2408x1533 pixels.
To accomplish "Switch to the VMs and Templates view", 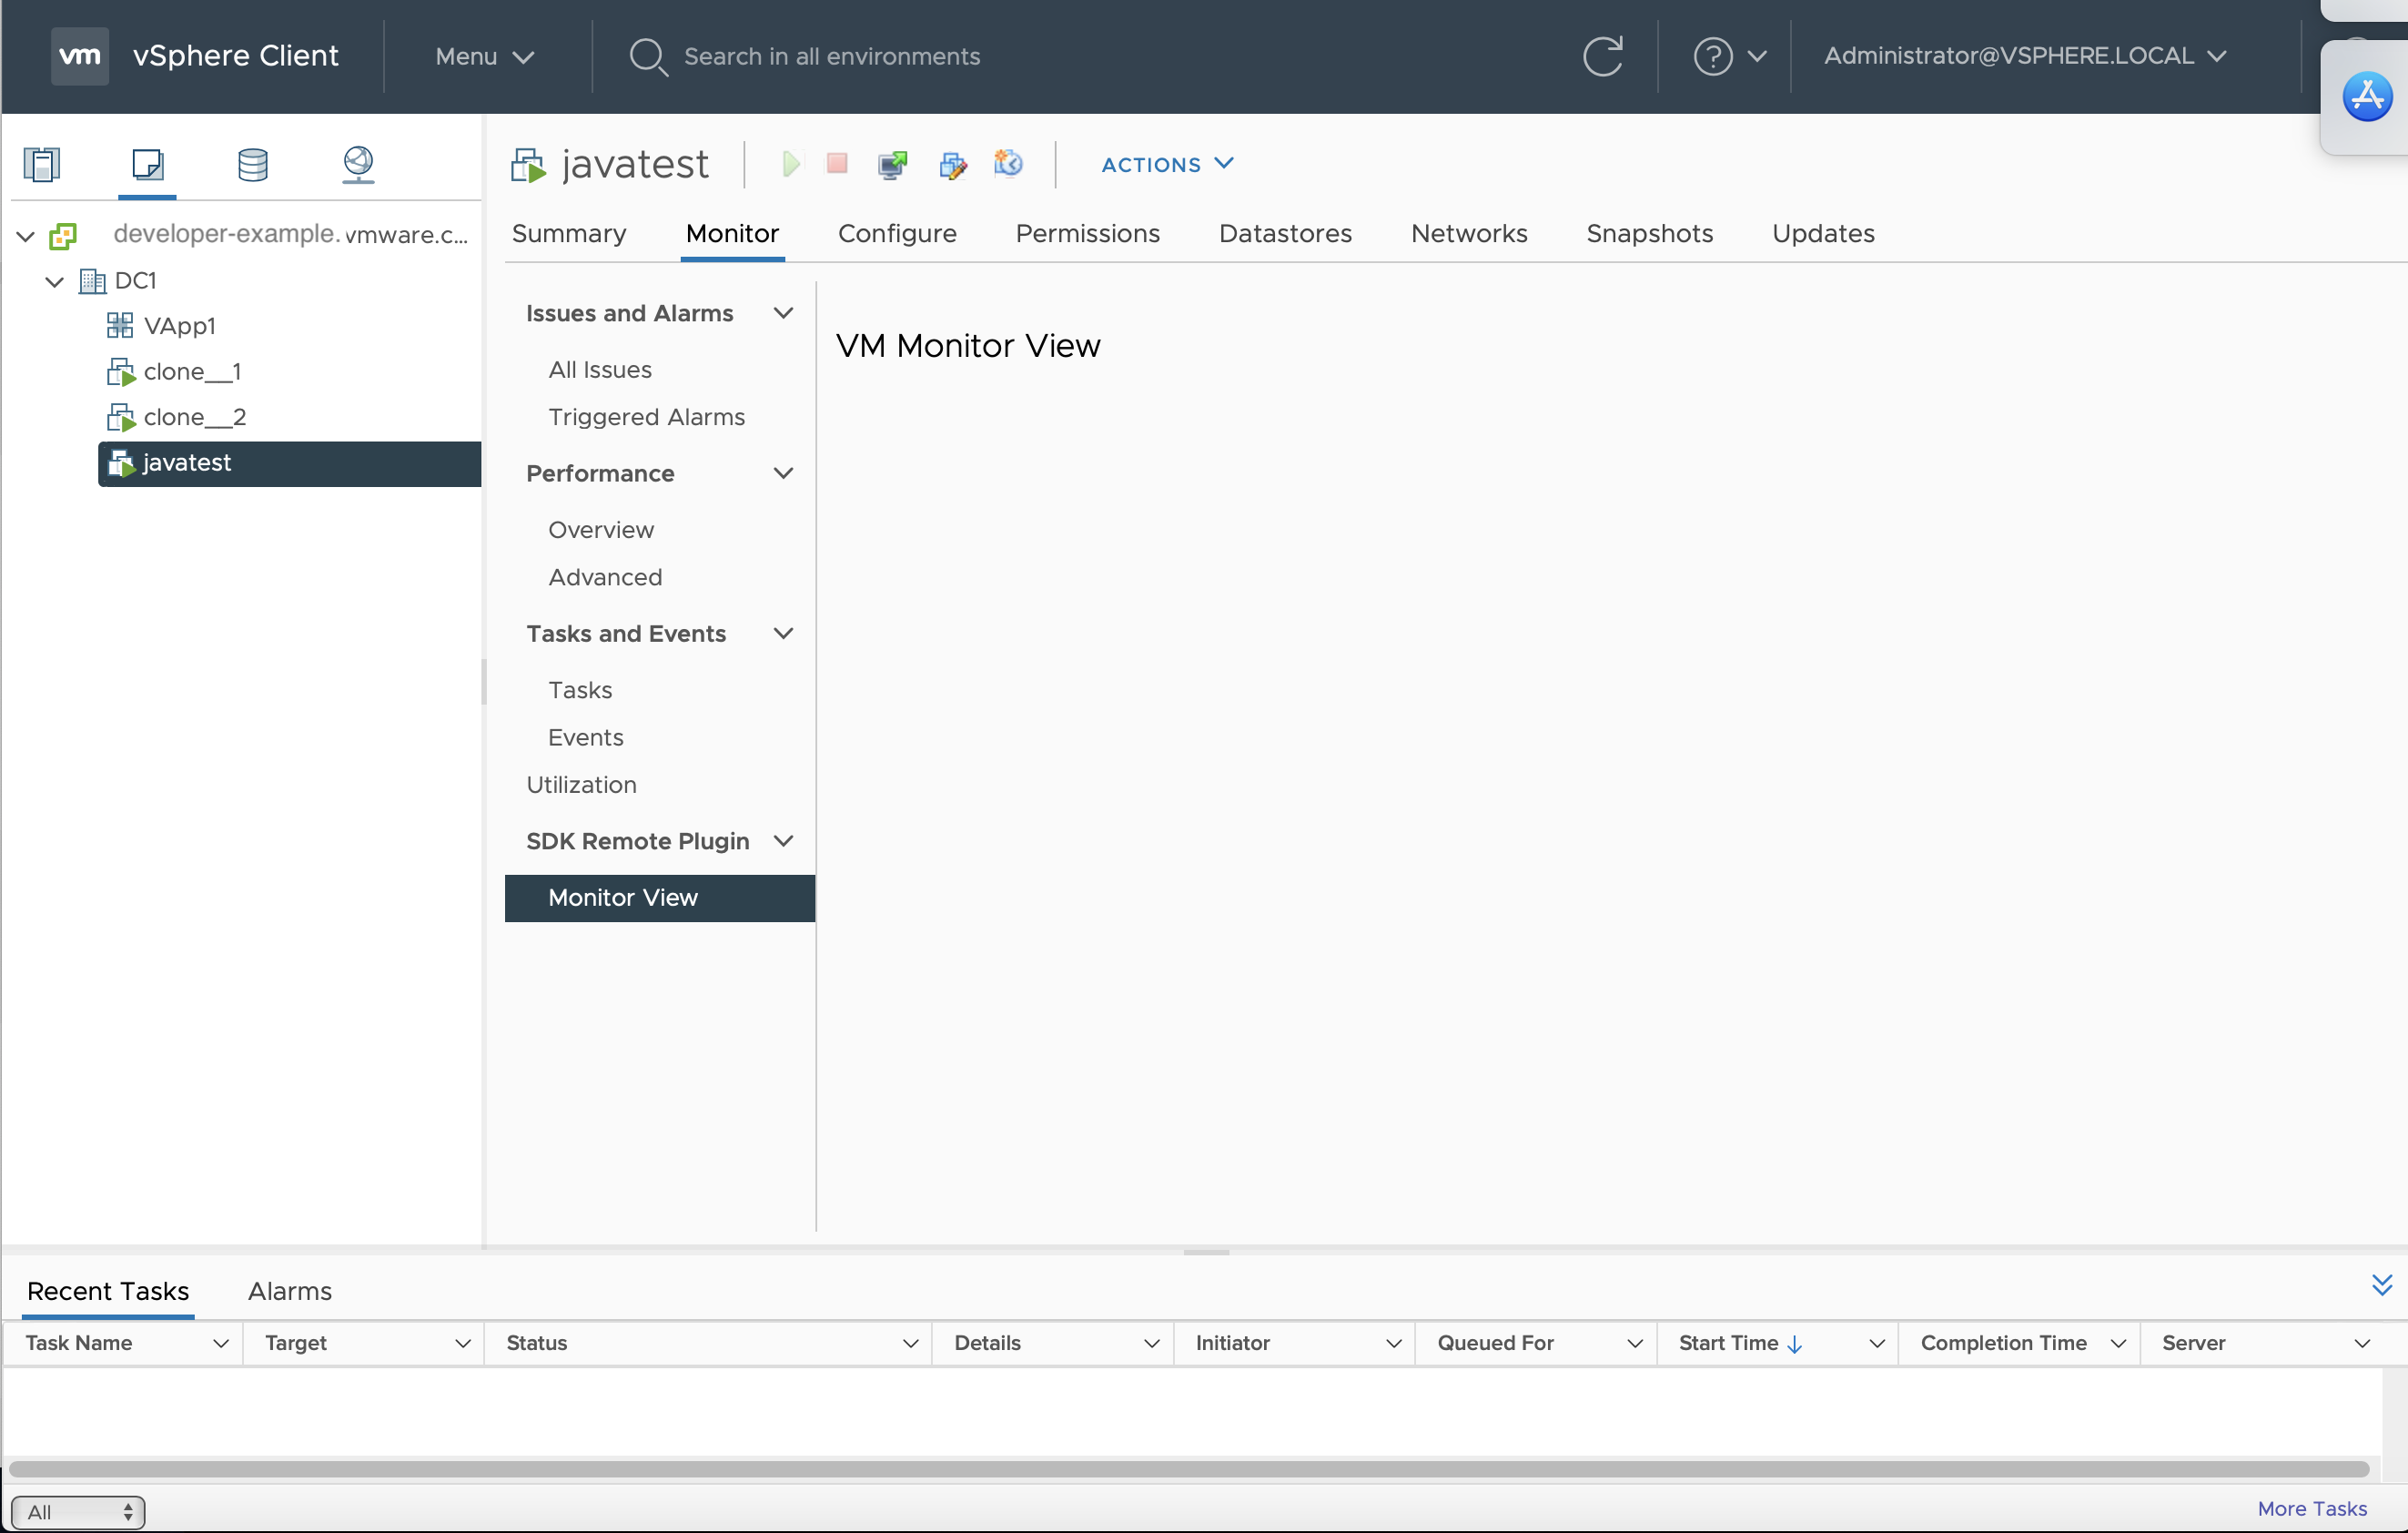I will 148,164.
